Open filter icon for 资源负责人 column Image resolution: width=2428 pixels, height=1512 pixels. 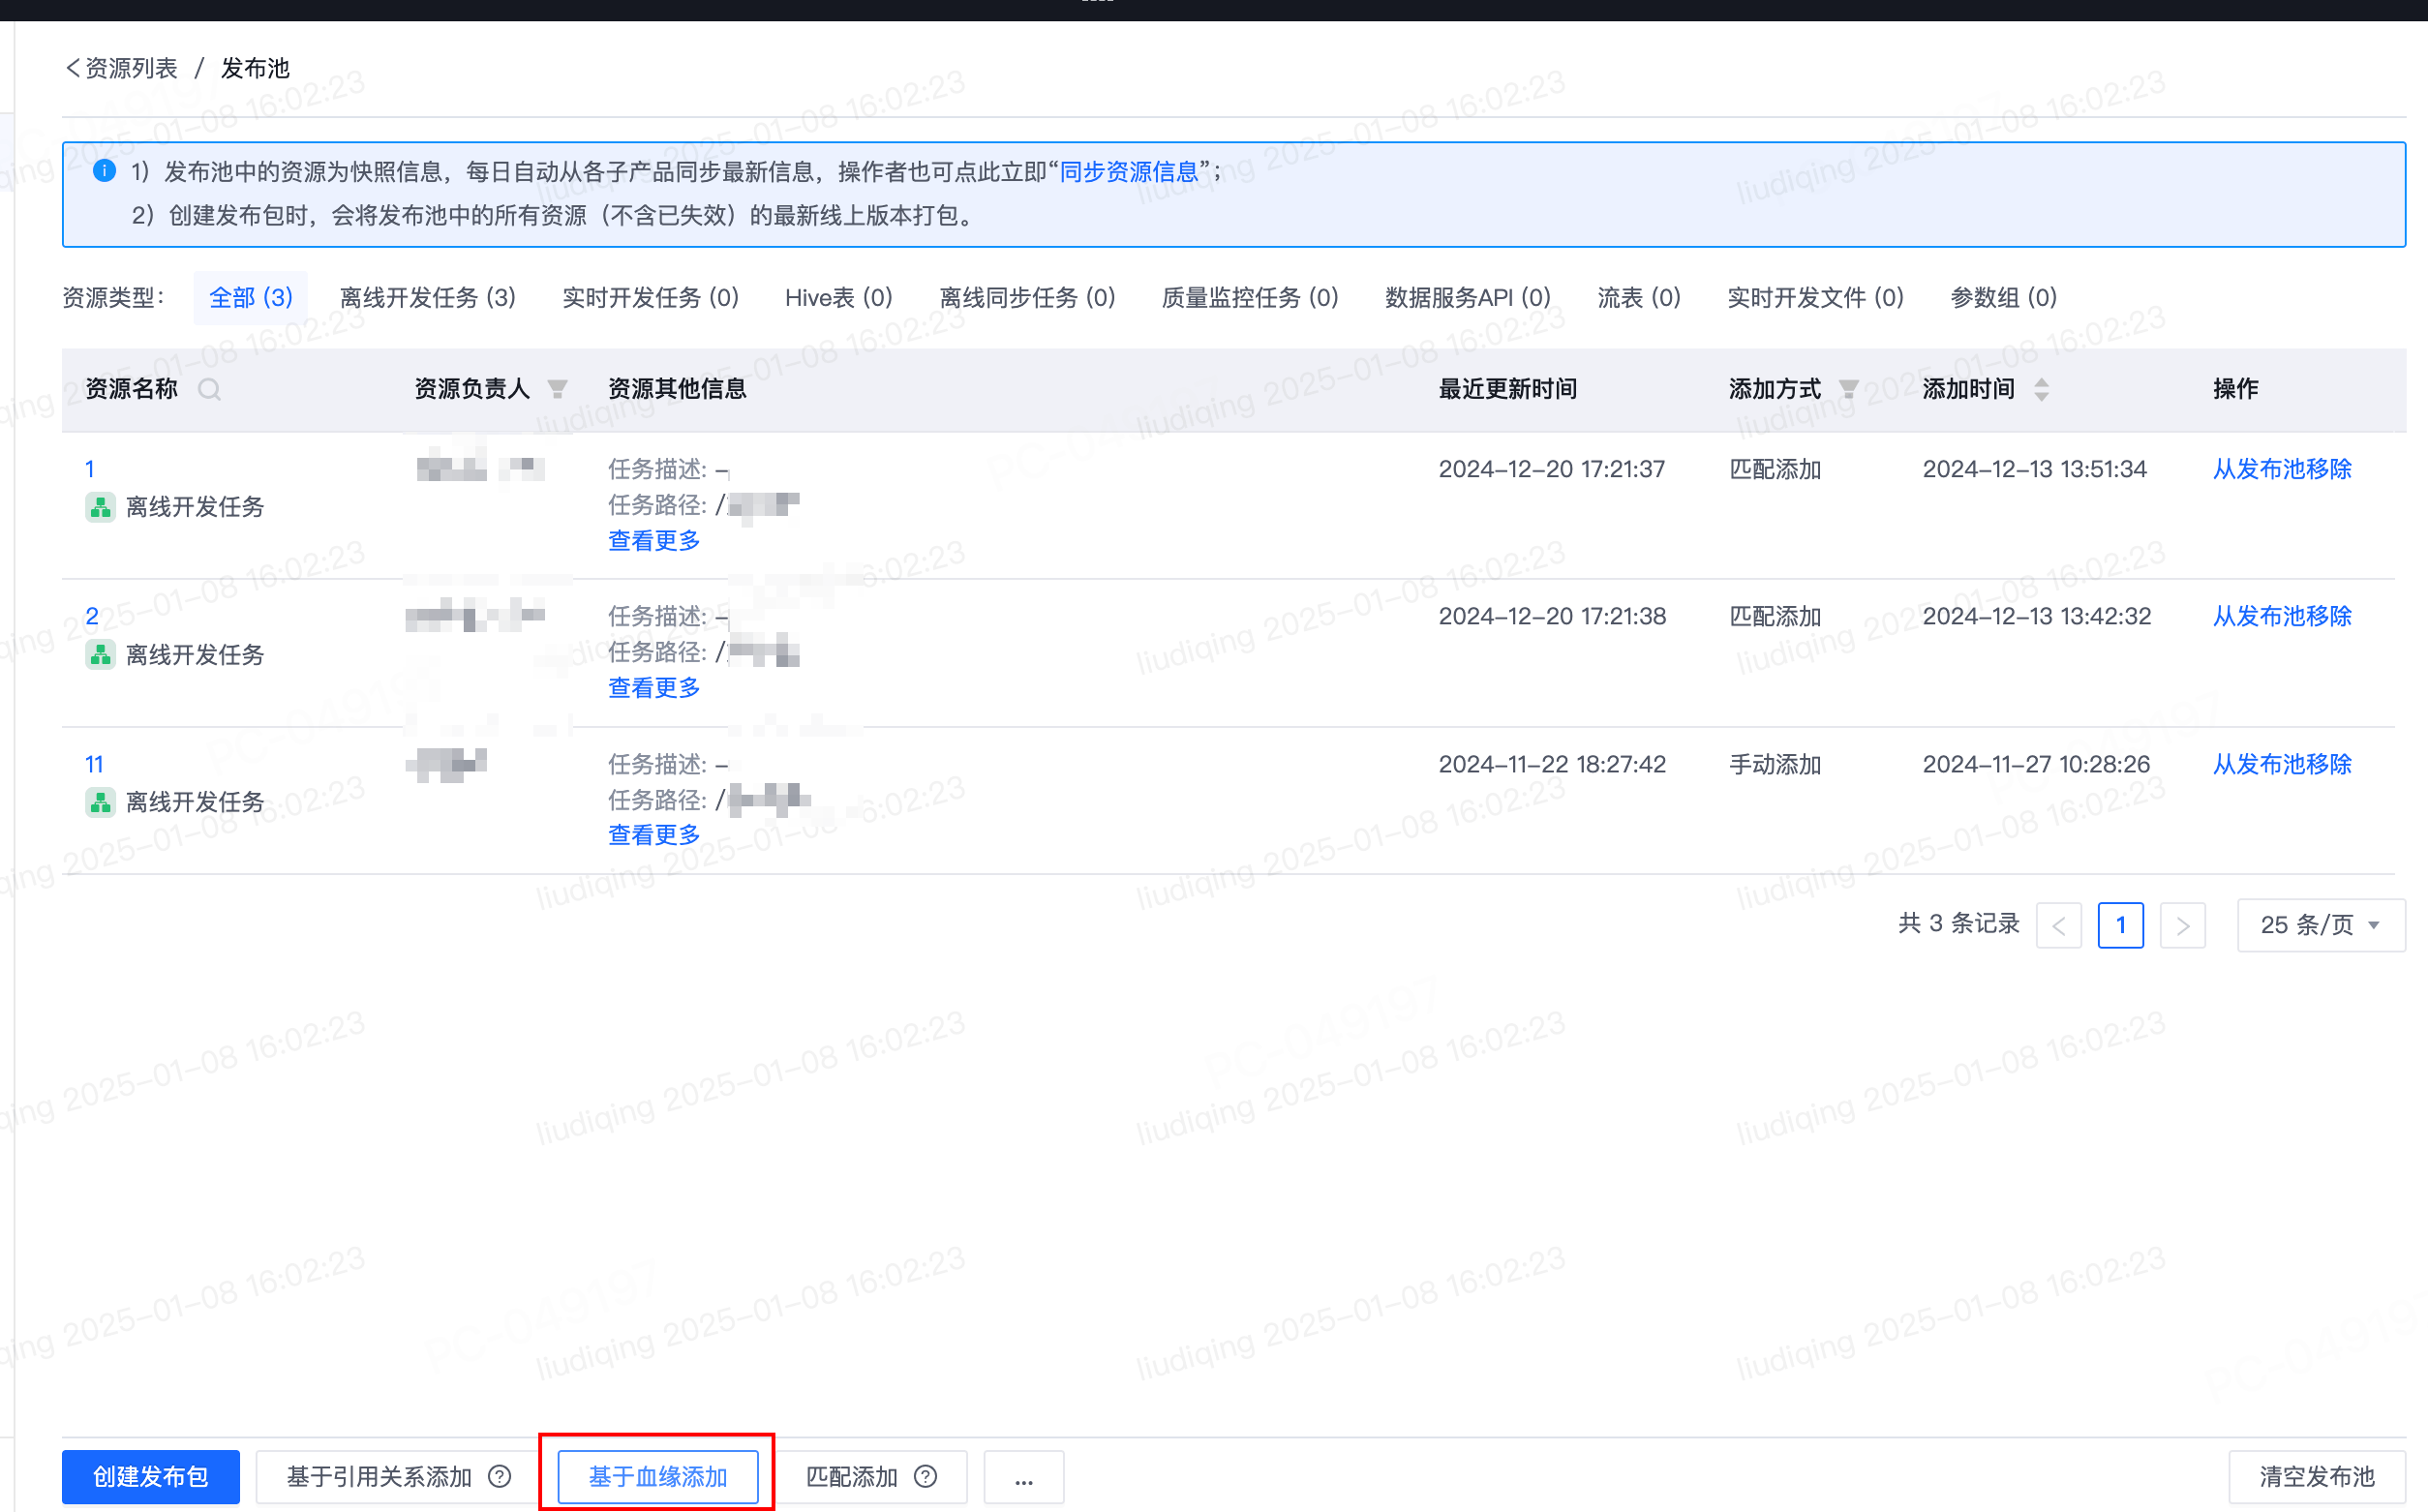point(558,389)
